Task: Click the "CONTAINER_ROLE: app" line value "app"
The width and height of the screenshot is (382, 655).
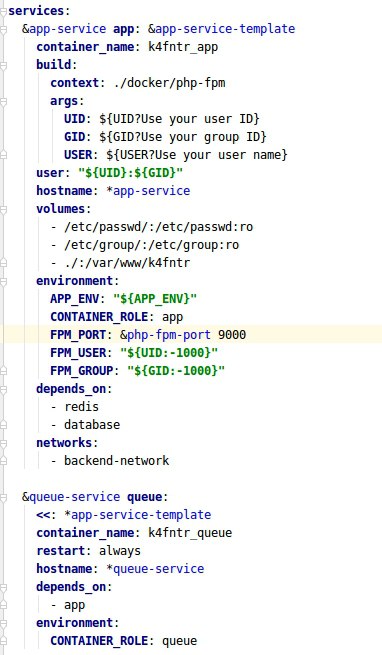Action: [173, 317]
